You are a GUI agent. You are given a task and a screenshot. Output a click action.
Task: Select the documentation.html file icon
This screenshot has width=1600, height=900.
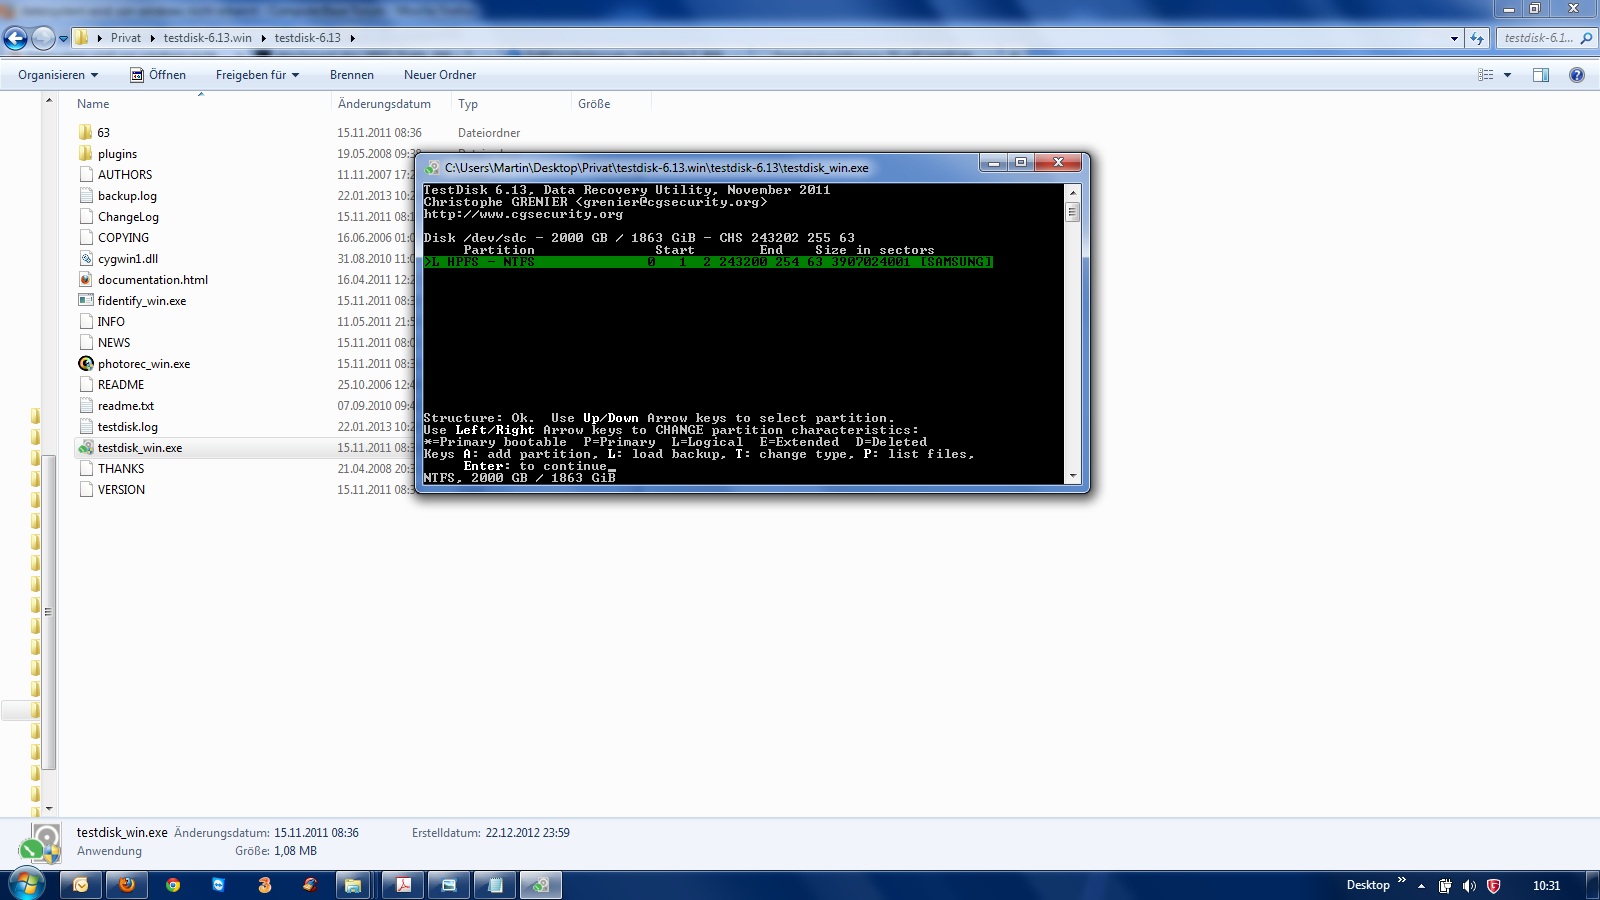[x=86, y=280]
